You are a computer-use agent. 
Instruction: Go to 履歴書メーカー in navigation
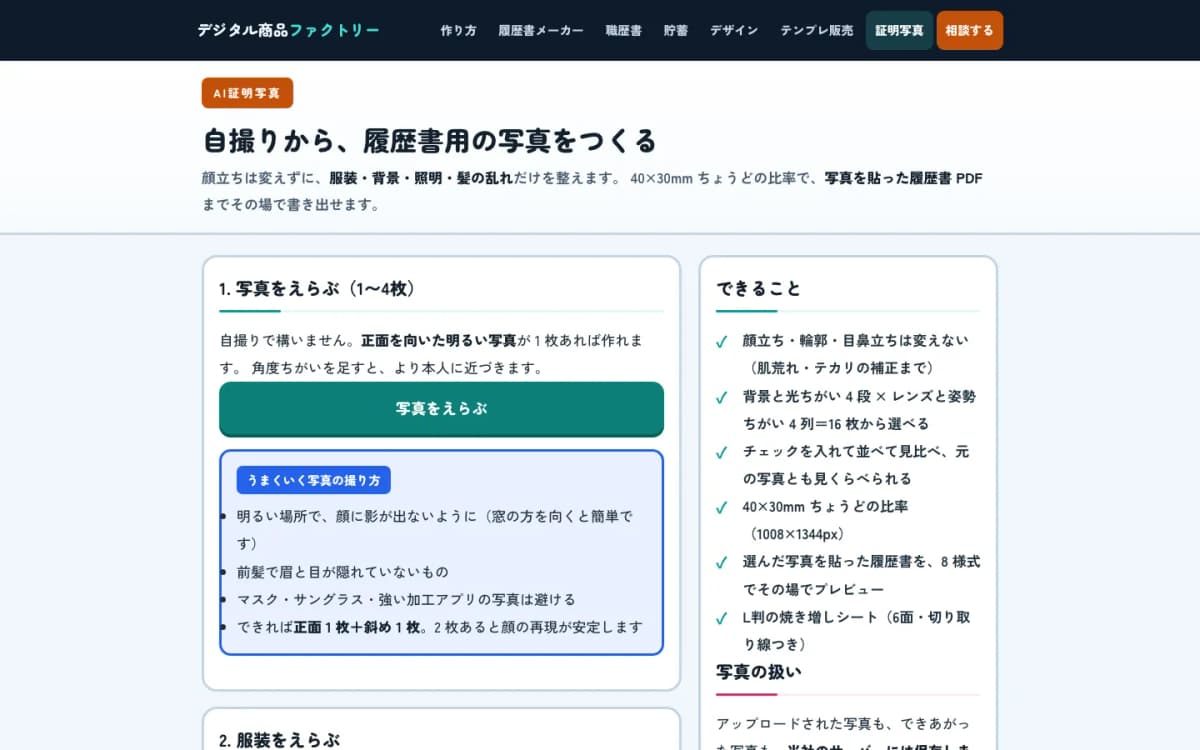tap(541, 31)
